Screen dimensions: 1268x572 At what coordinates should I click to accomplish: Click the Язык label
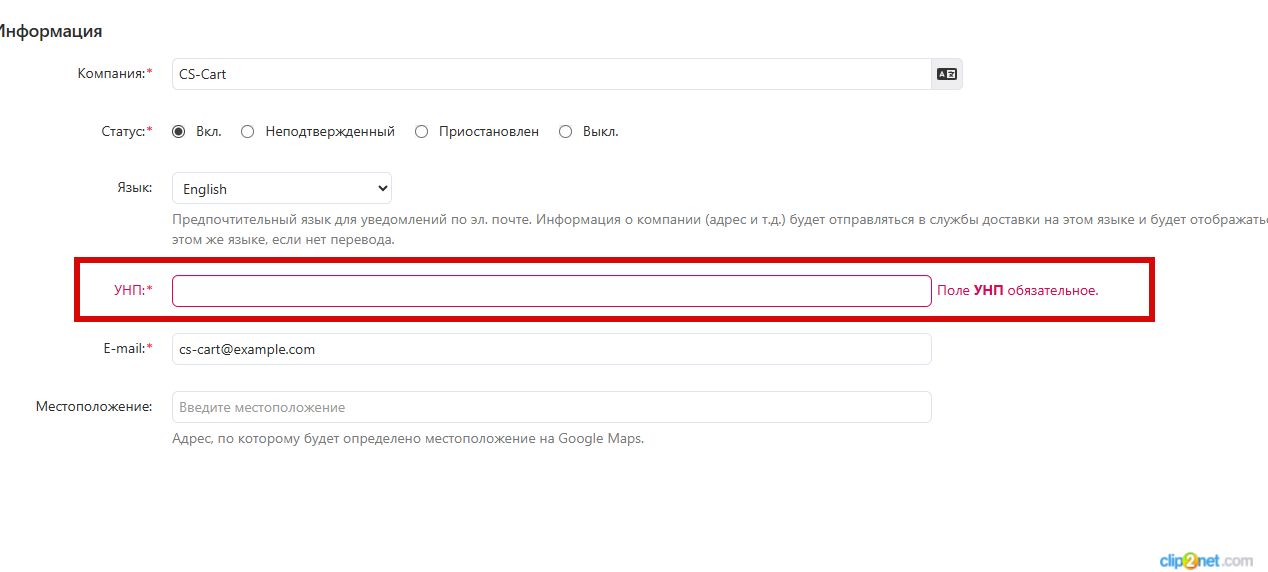(133, 188)
